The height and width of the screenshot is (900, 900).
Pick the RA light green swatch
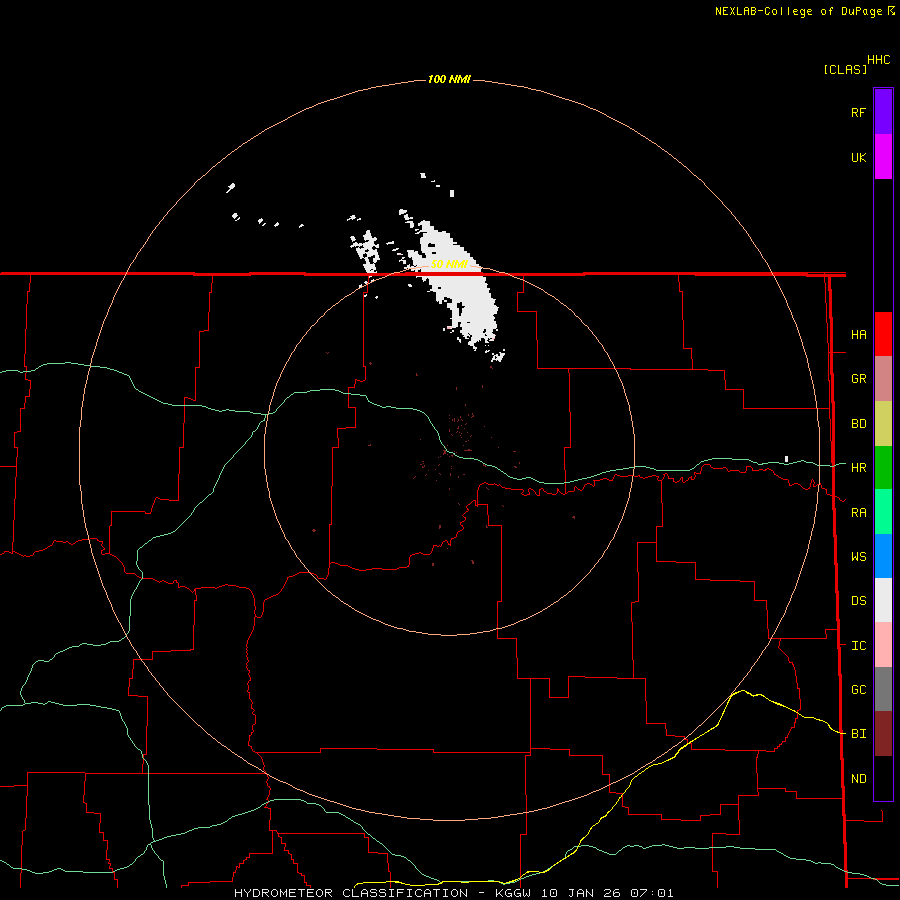coord(883,512)
